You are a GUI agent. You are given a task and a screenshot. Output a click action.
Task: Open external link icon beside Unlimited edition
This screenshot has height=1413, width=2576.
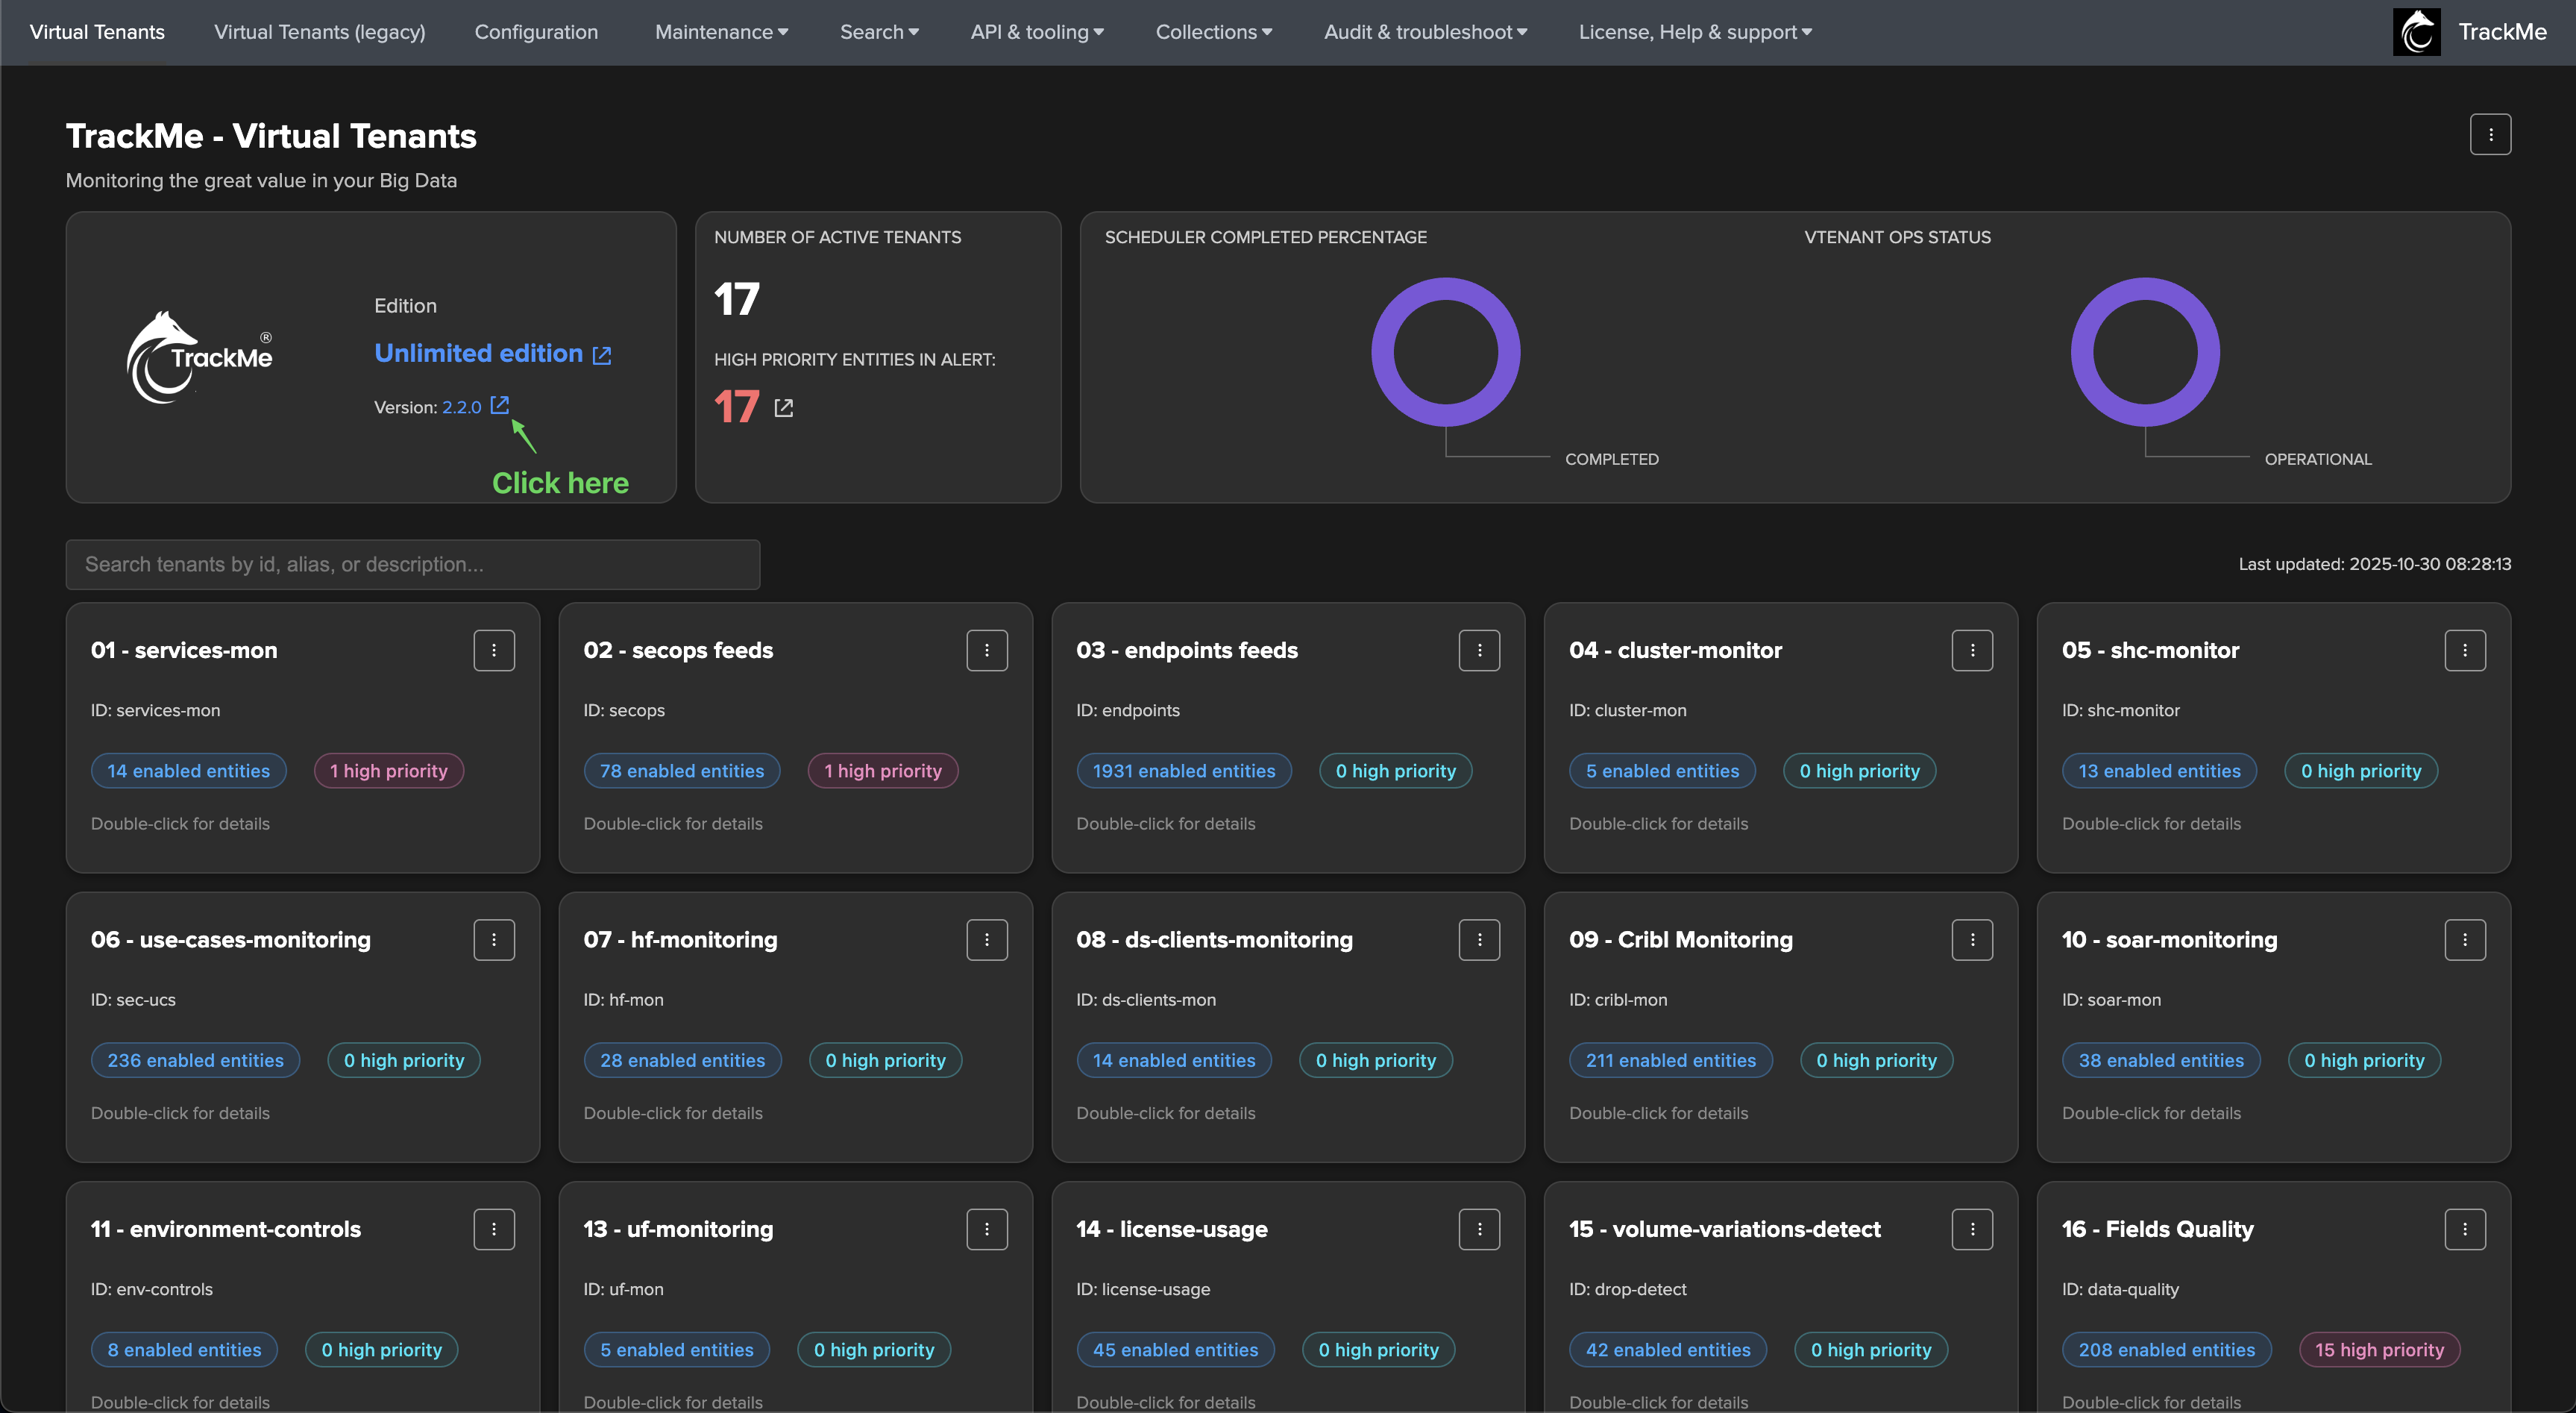(602, 355)
